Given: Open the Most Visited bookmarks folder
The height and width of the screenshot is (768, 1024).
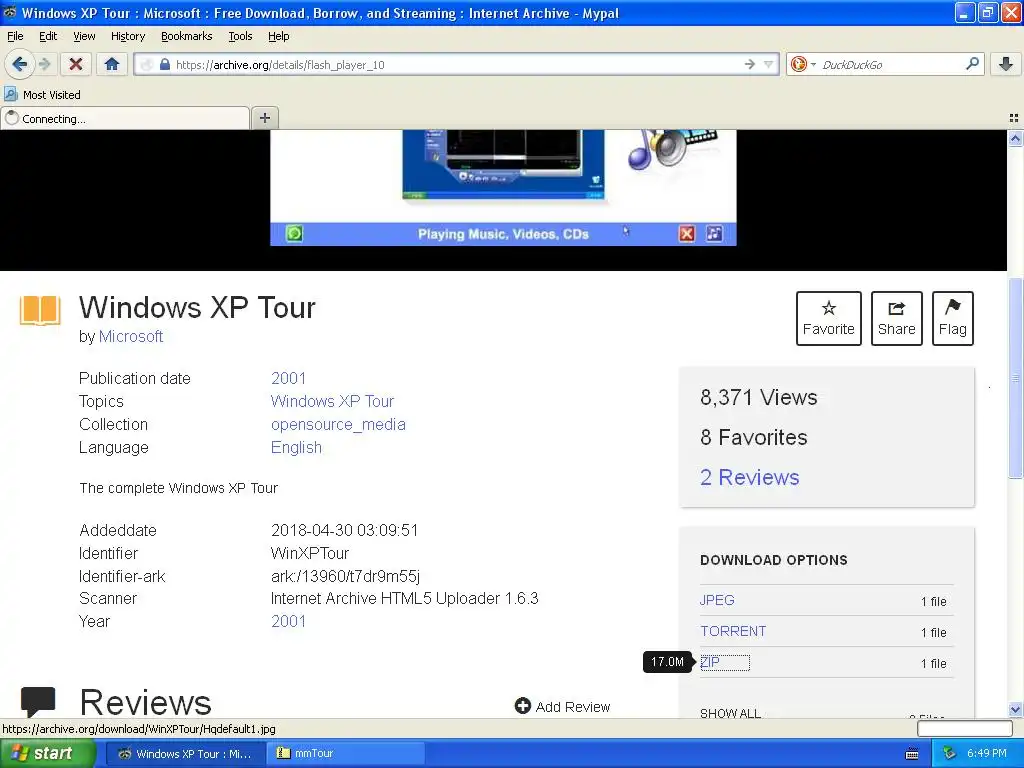Looking at the screenshot, I should tap(42, 95).
